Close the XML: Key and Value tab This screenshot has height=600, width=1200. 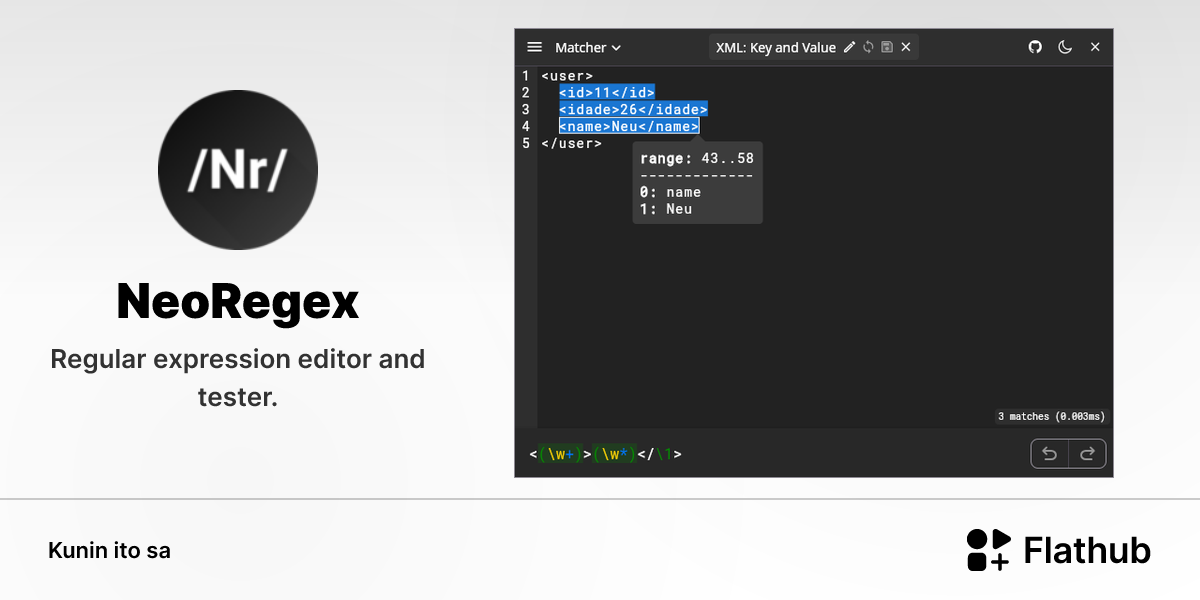[906, 47]
